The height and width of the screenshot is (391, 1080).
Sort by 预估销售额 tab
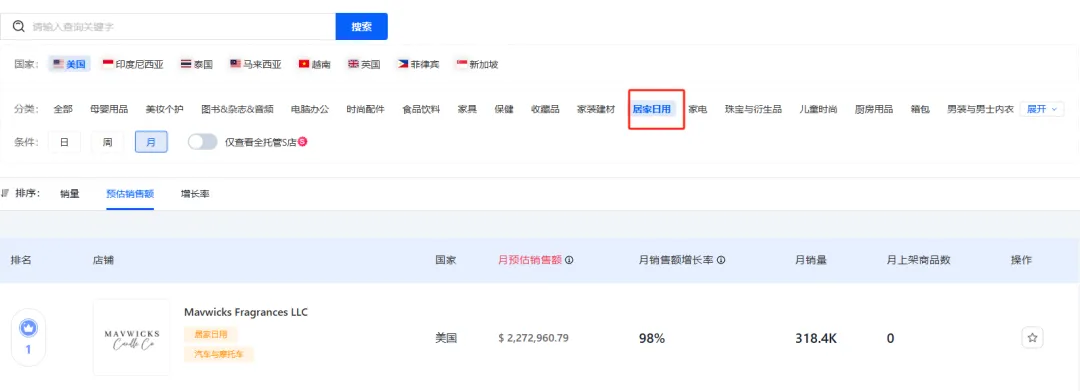(129, 194)
